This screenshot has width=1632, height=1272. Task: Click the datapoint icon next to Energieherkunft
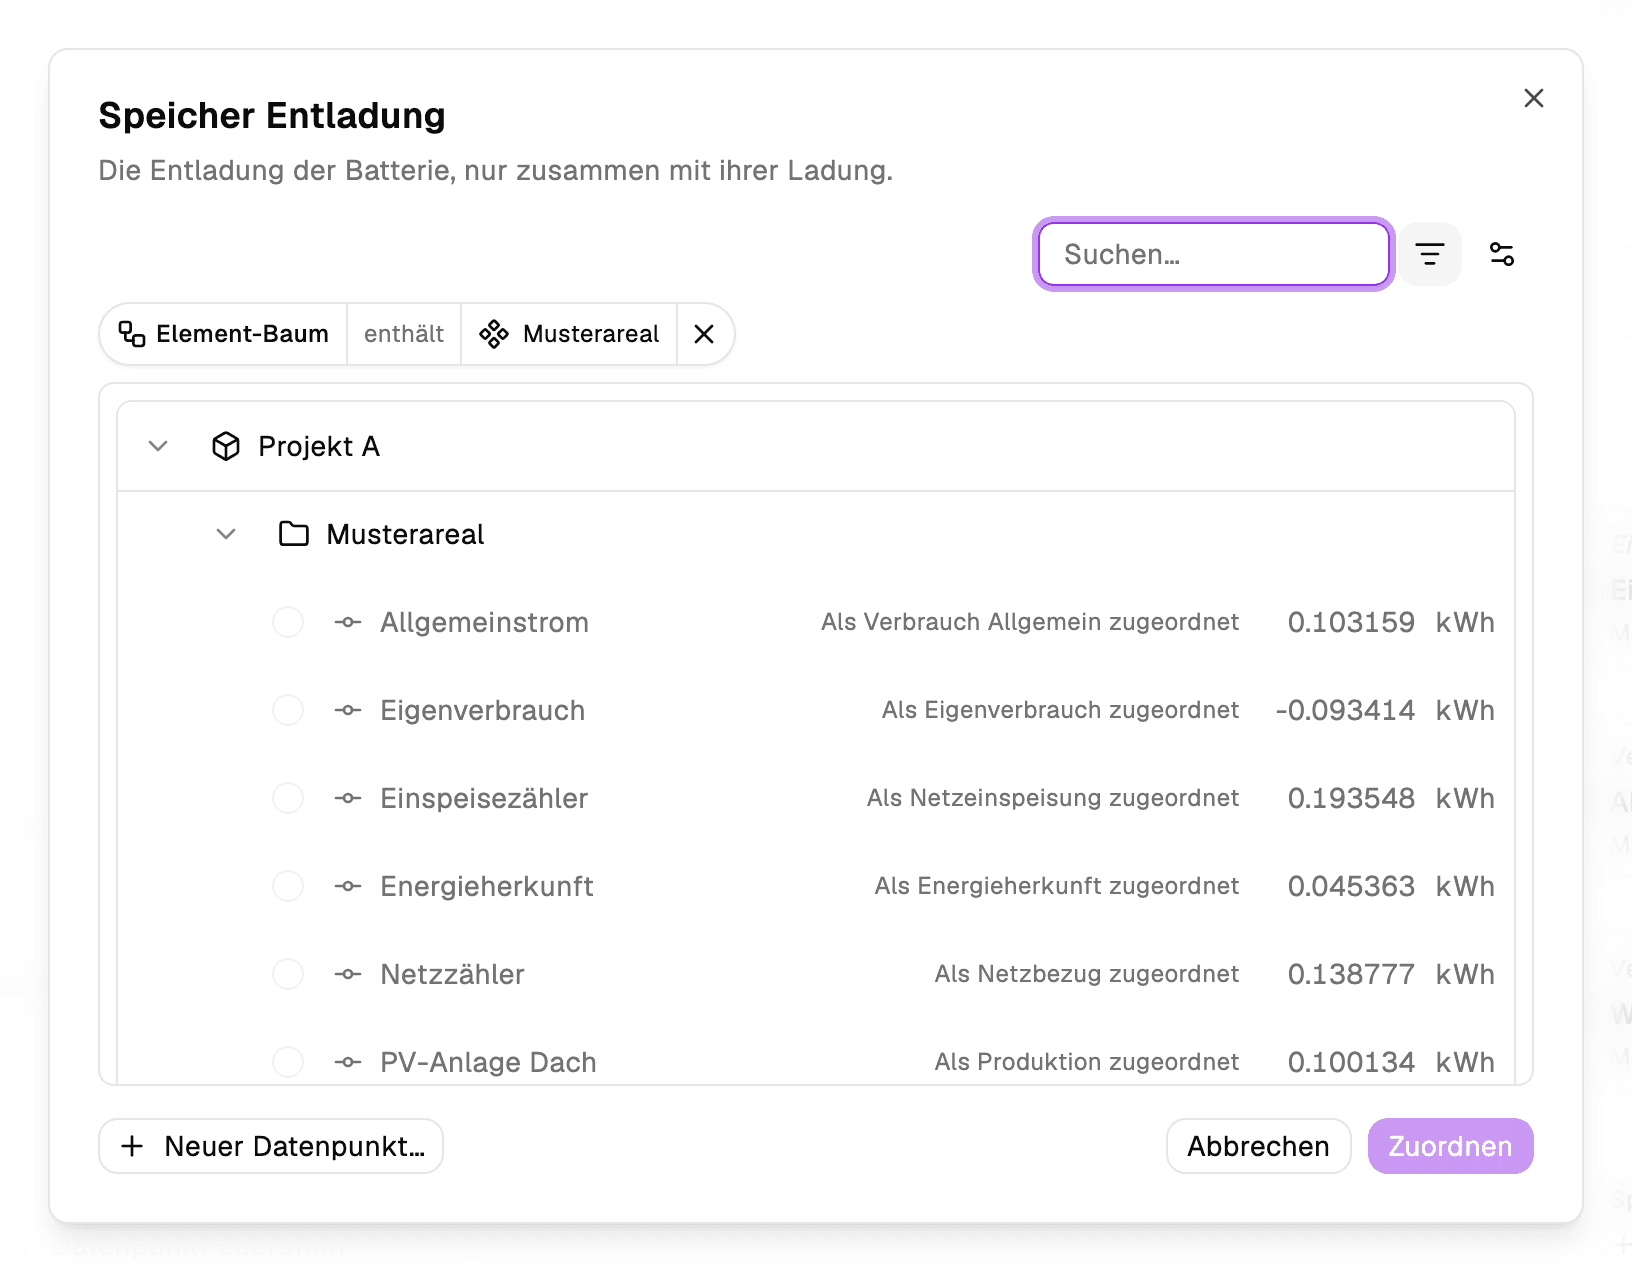click(348, 886)
